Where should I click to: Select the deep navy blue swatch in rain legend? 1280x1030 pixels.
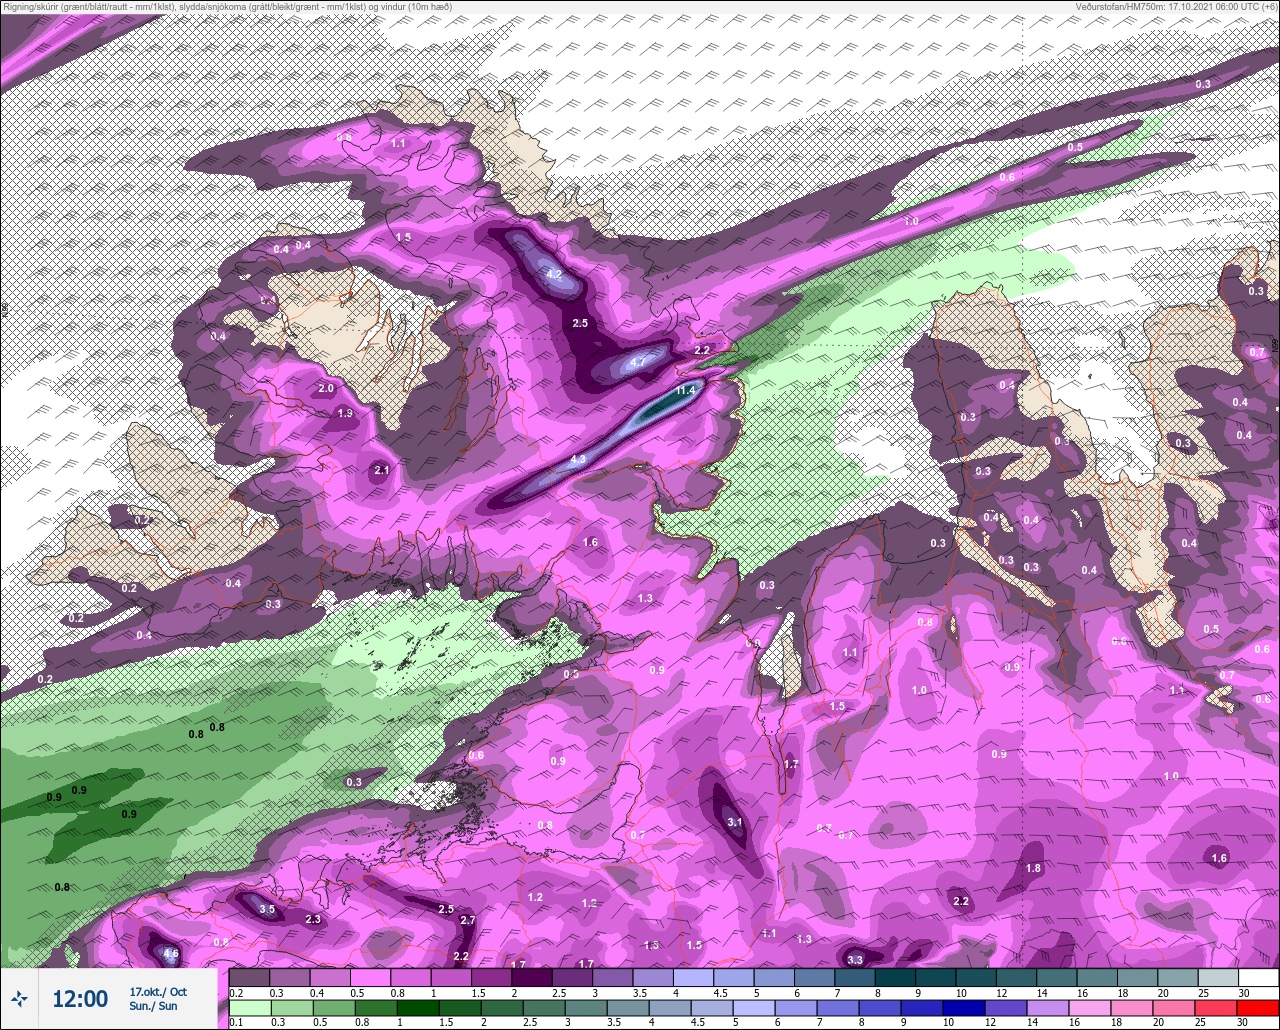tap(963, 1008)
